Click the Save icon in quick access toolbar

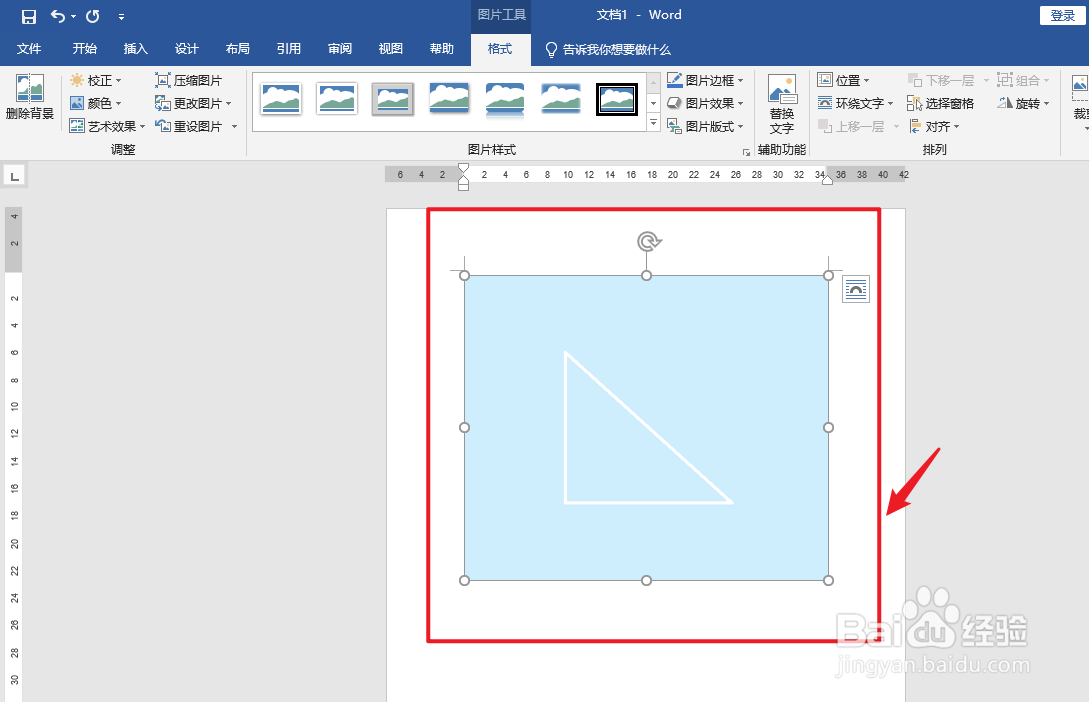pos(28,16)
